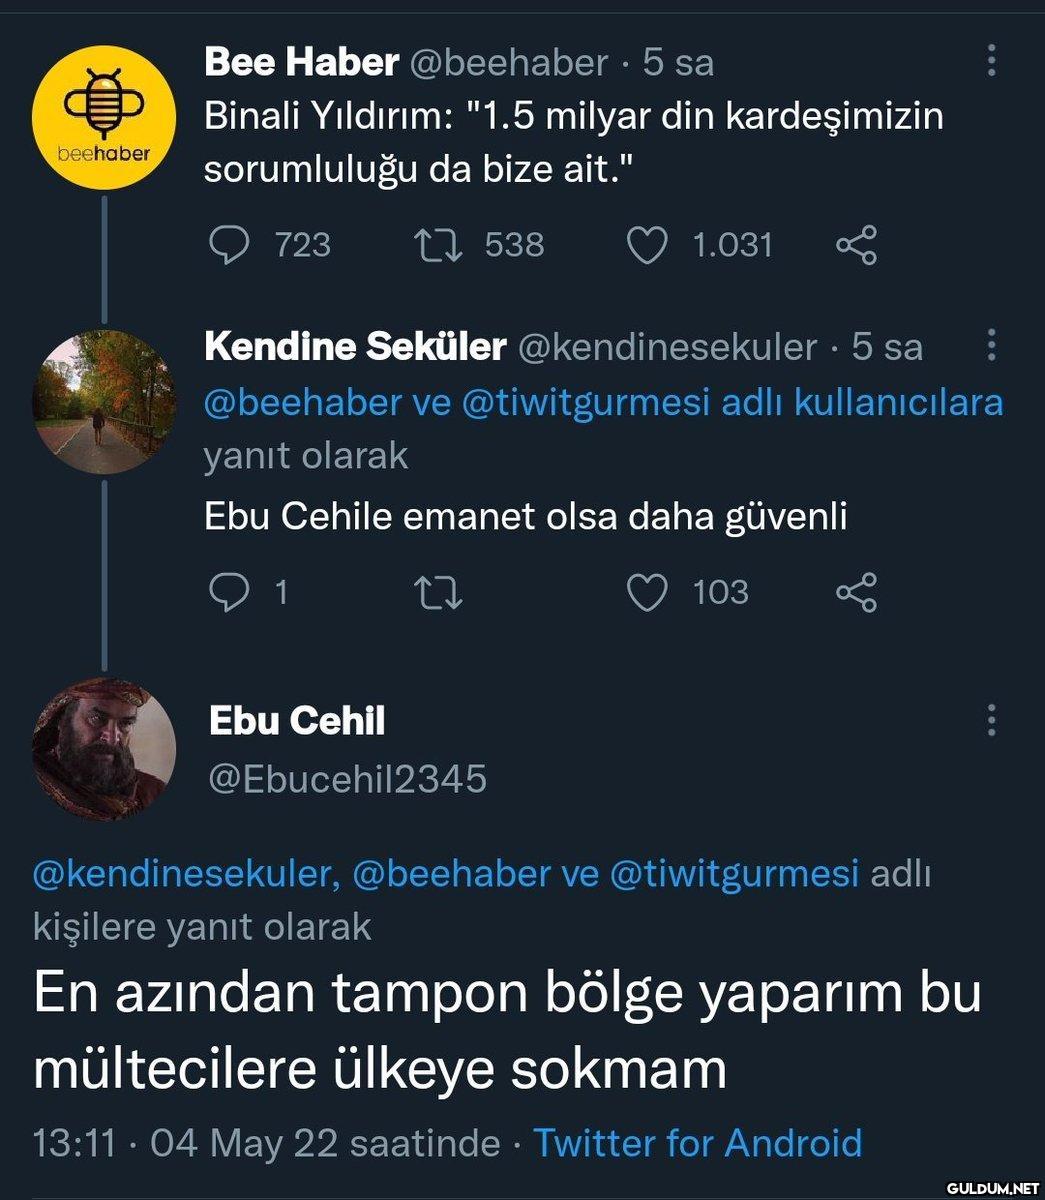Open more options for Kendine Seküler tweet
The image size is (1045, 1200).
(991, 345)
